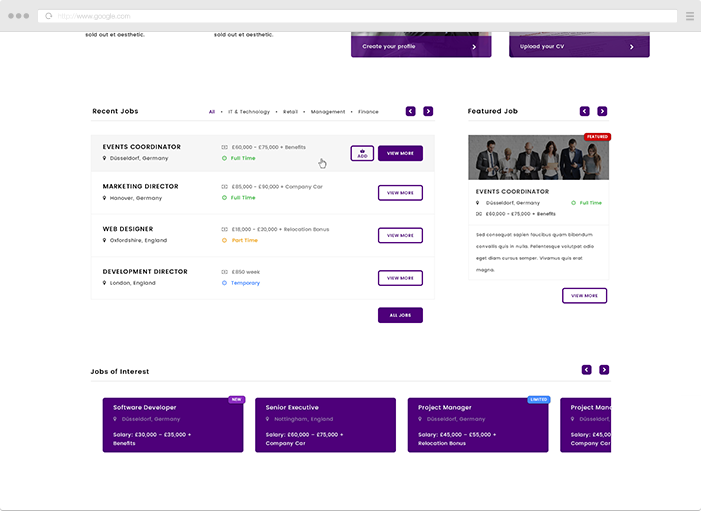Click the LIMITED badge on Project Manager
This screenshot has height=511, width=701.
(x=539, y=399)
